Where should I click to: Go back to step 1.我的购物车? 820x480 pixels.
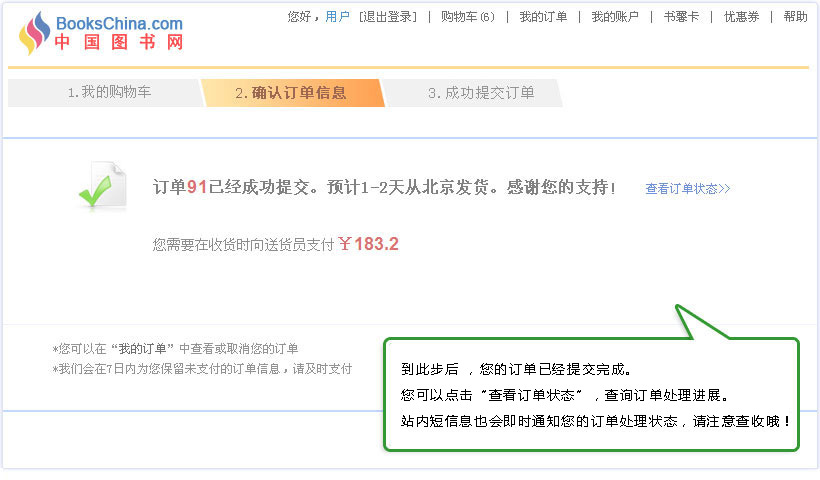pyautogui.click(x=109, y=93)
